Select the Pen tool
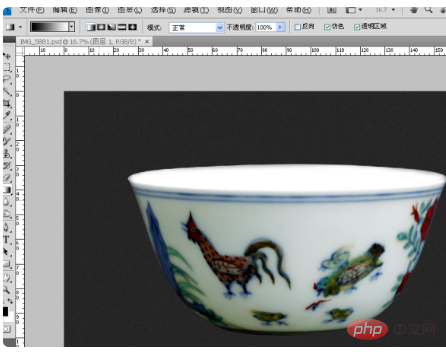The width and height of the screenshot is (446, 362). [7, 228]
